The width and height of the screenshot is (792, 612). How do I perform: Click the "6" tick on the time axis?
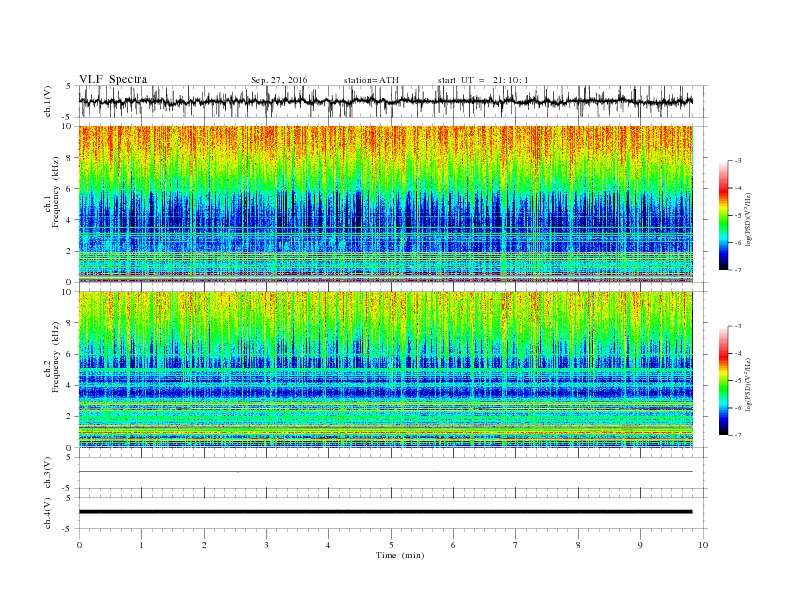[x=454, y=545]
